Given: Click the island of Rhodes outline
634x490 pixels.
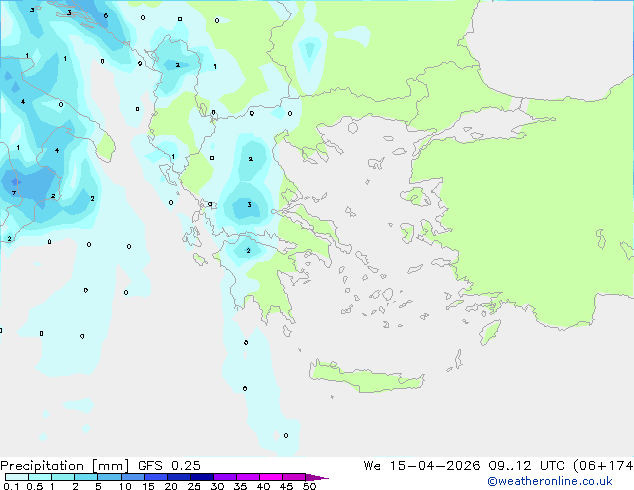Looking at the screenshot, I should coord(490,332).
